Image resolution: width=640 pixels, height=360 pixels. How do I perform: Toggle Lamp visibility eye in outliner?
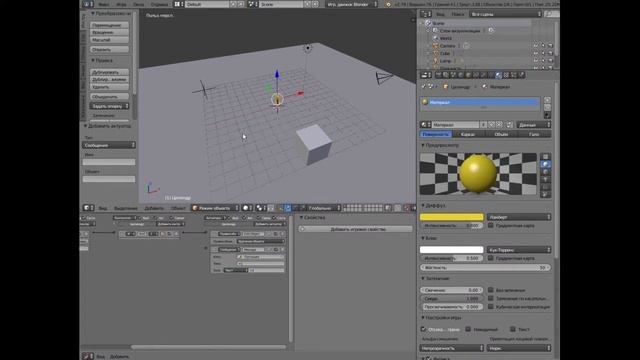coord(536,61)
